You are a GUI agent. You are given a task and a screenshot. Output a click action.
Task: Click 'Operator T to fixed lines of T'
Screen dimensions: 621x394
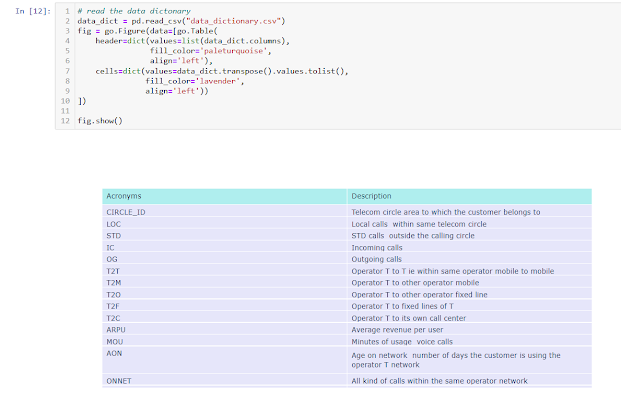click(469, 306)
